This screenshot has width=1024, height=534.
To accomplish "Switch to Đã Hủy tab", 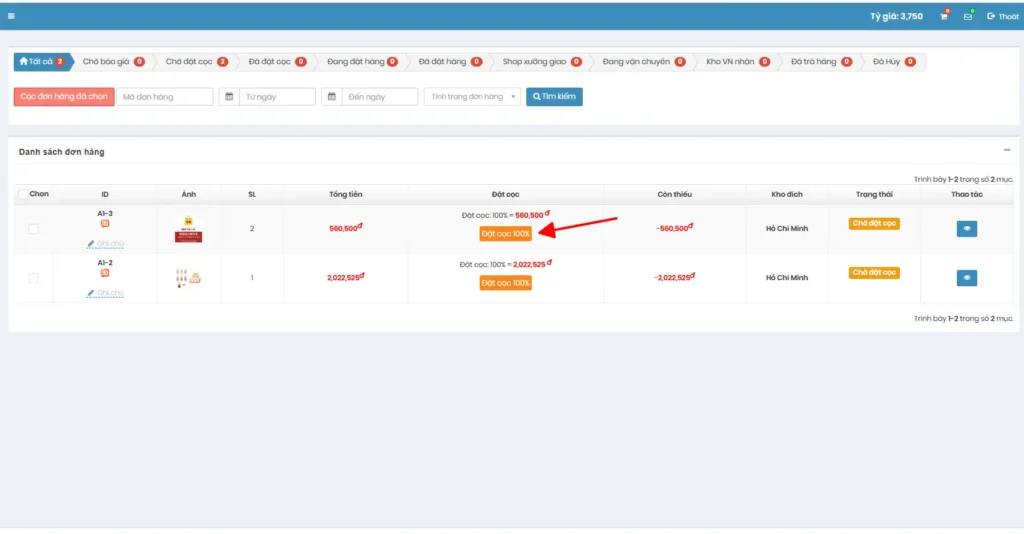I will point(894,61).
